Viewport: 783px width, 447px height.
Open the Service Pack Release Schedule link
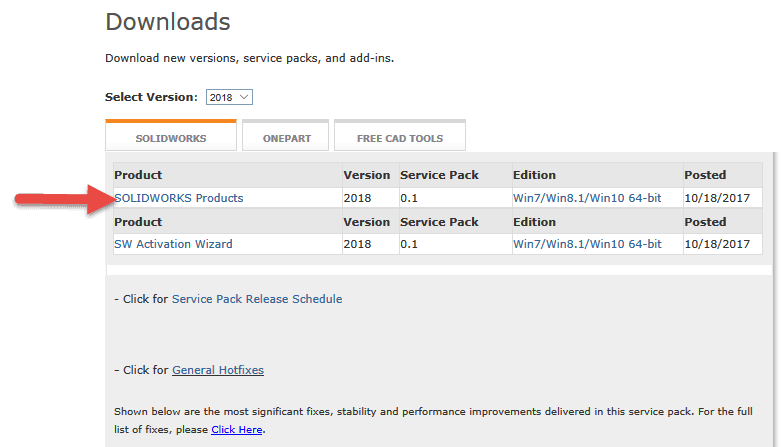point(257,299)
